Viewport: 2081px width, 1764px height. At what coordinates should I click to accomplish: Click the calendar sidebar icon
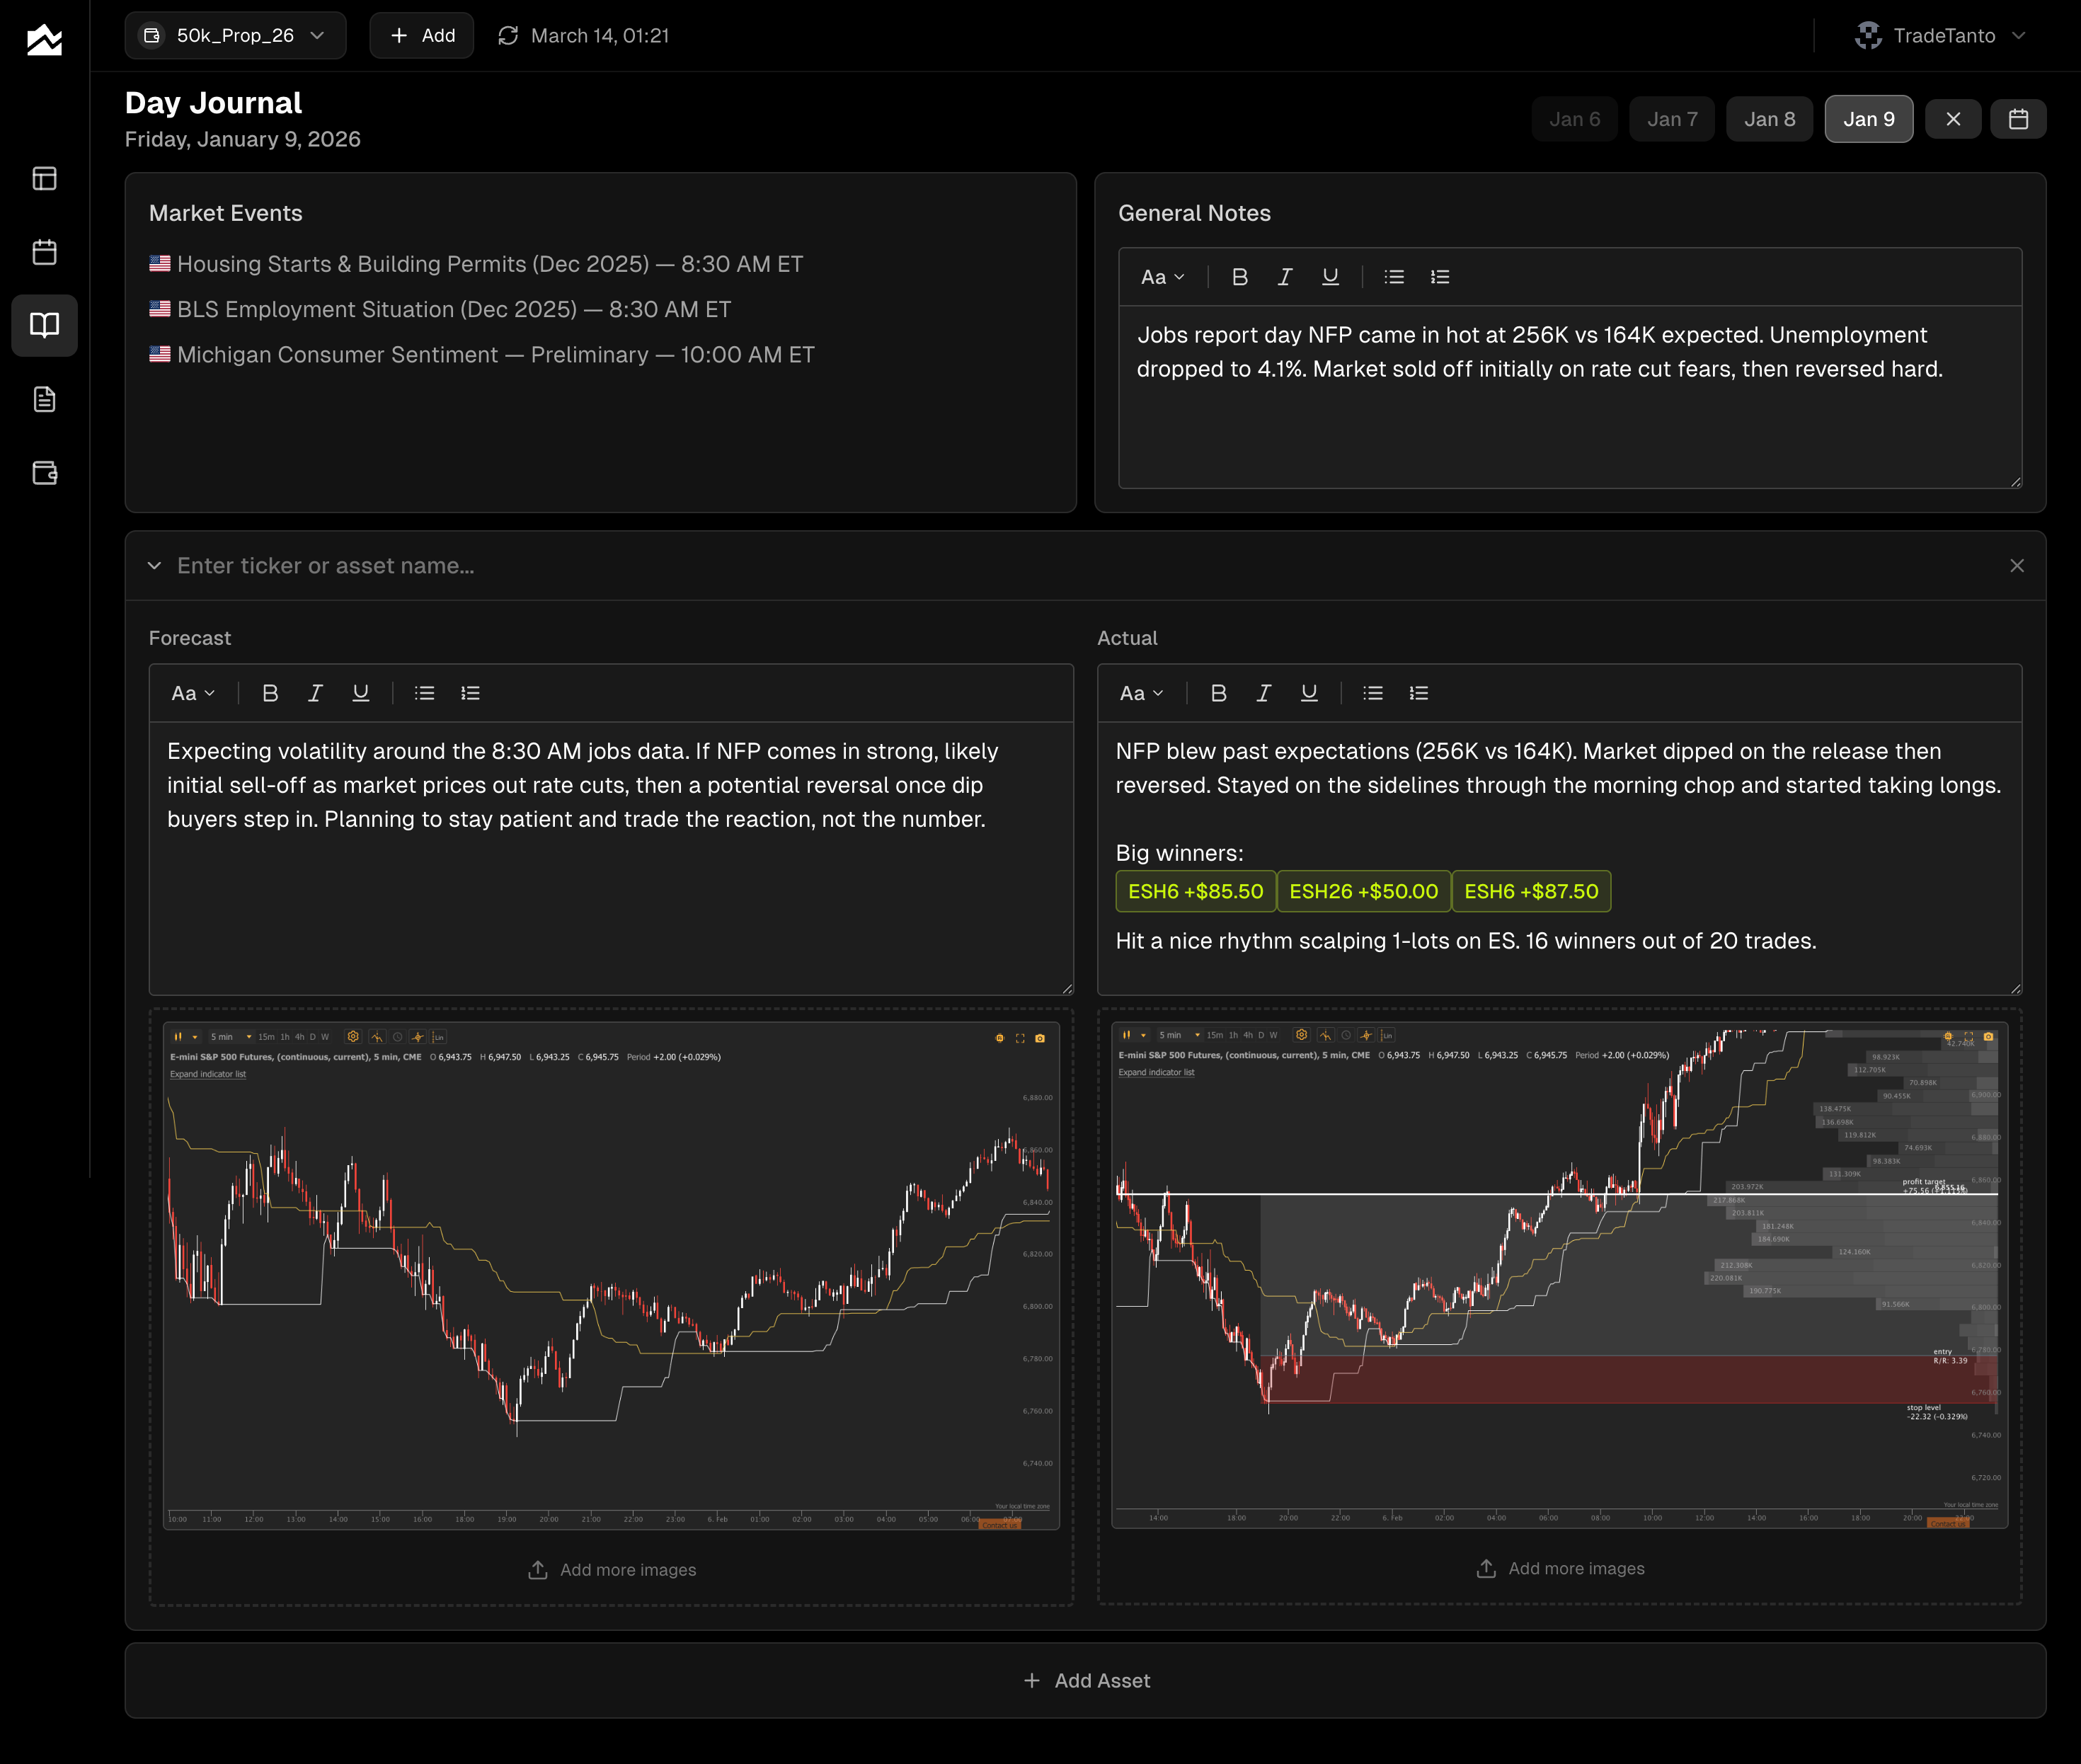click(x=44, y=252)
